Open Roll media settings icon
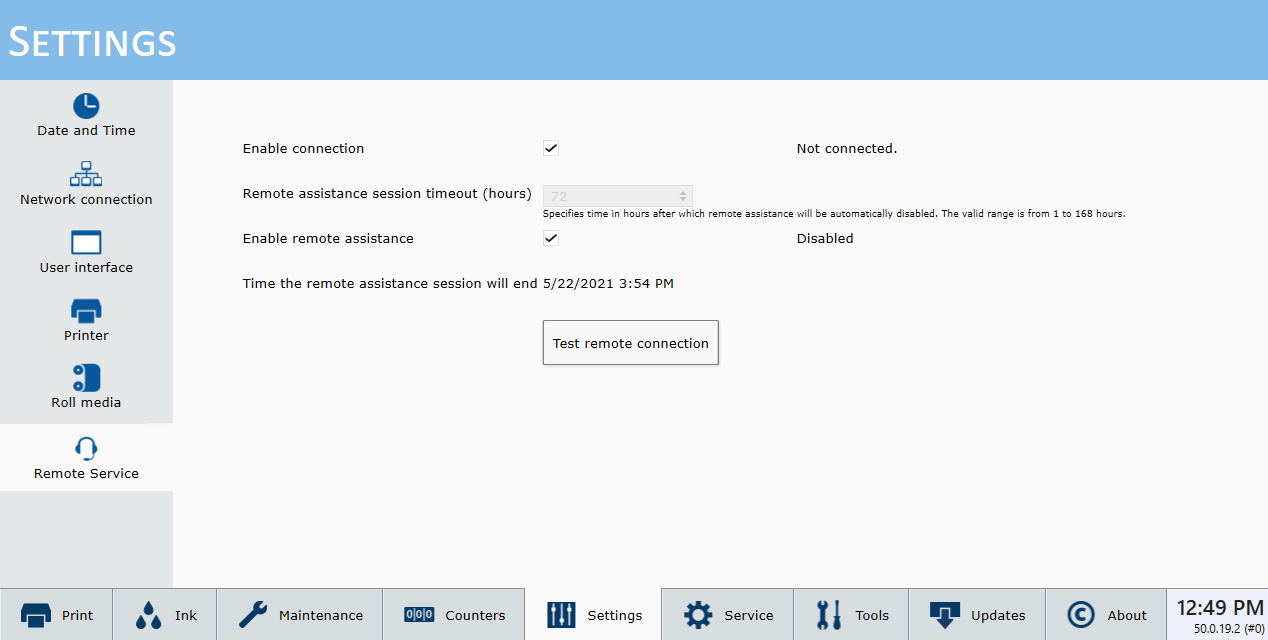The image size is (1268, 640). (x=86, y=378)
